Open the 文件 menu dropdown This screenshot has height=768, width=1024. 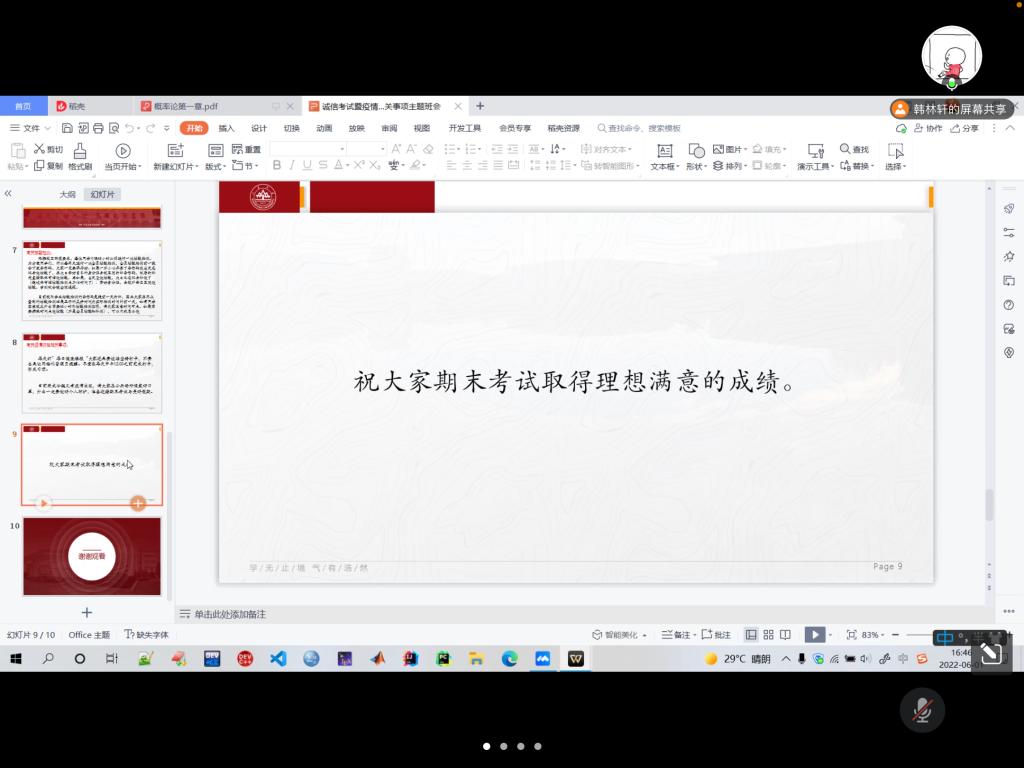tap(31, 128)
